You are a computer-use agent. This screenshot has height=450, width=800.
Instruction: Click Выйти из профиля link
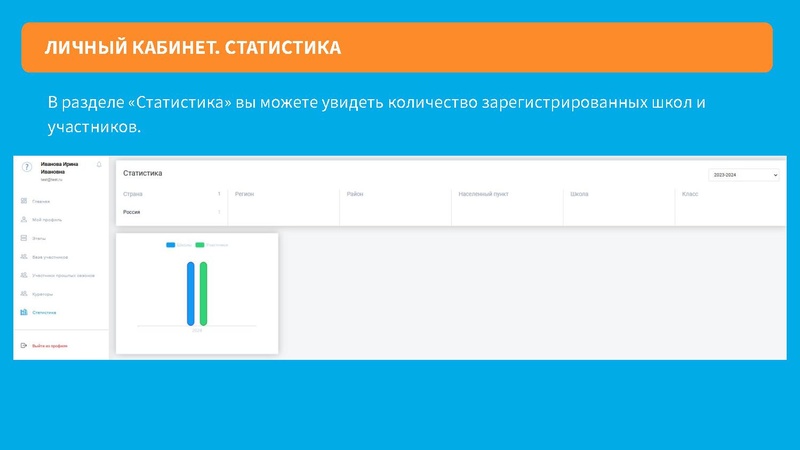(49, 346)
